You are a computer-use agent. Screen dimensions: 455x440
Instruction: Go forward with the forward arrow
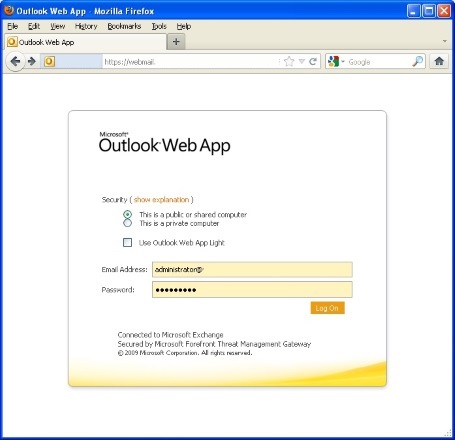[x=32, y=61]
